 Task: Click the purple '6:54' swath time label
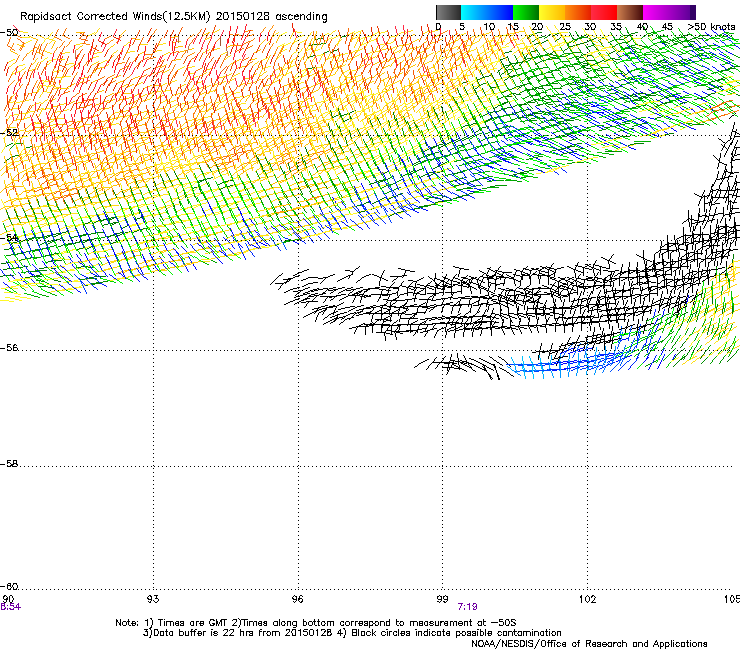10,607
